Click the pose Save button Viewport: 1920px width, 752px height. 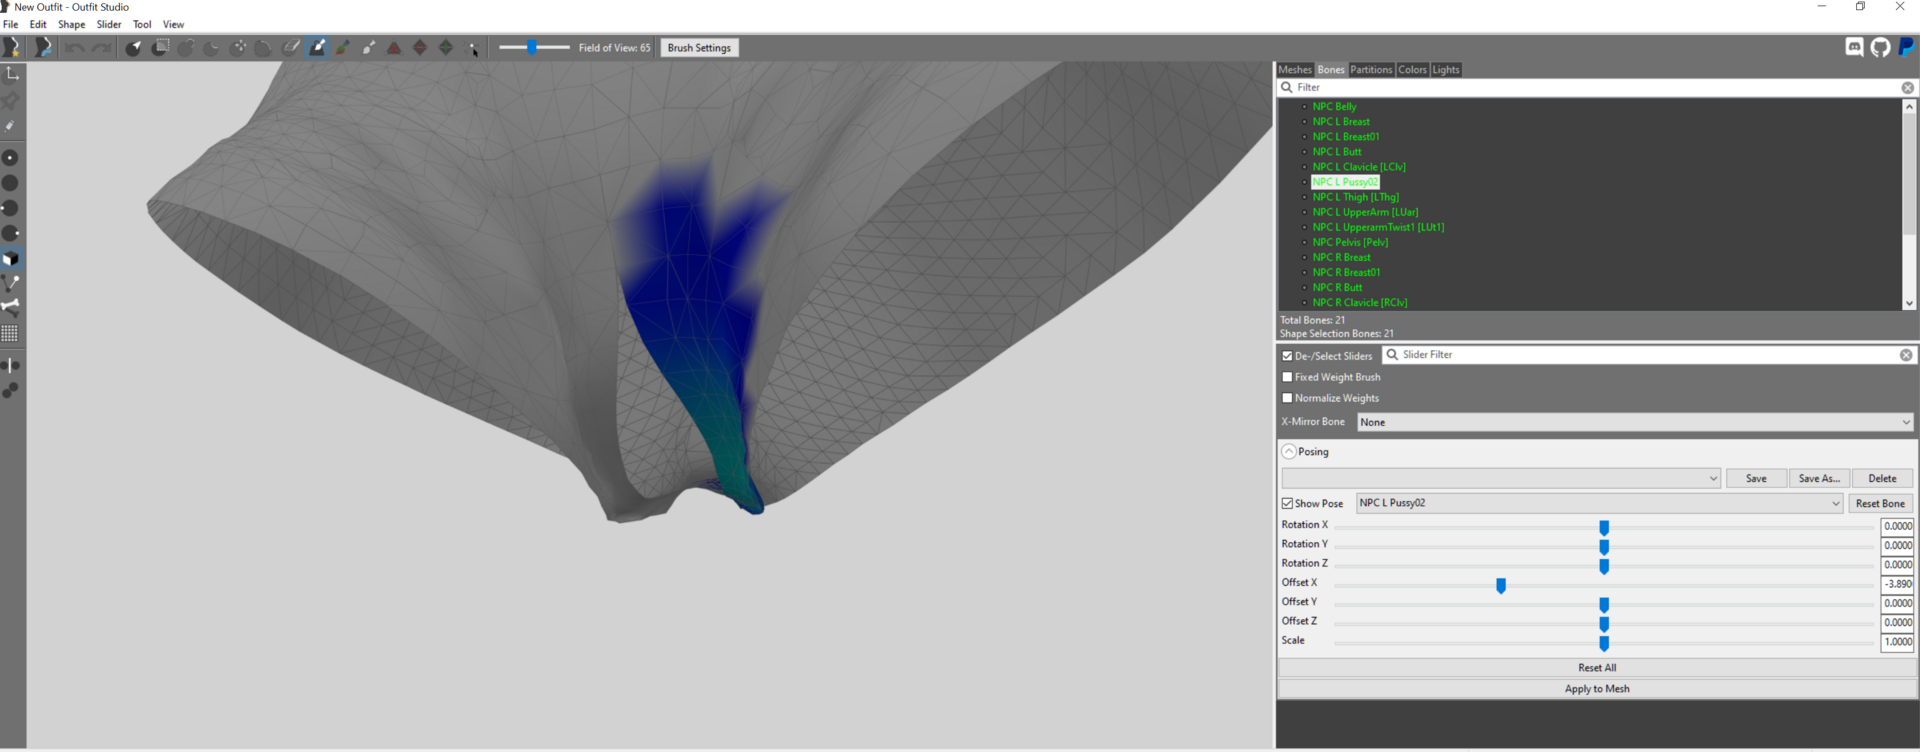1756,478
